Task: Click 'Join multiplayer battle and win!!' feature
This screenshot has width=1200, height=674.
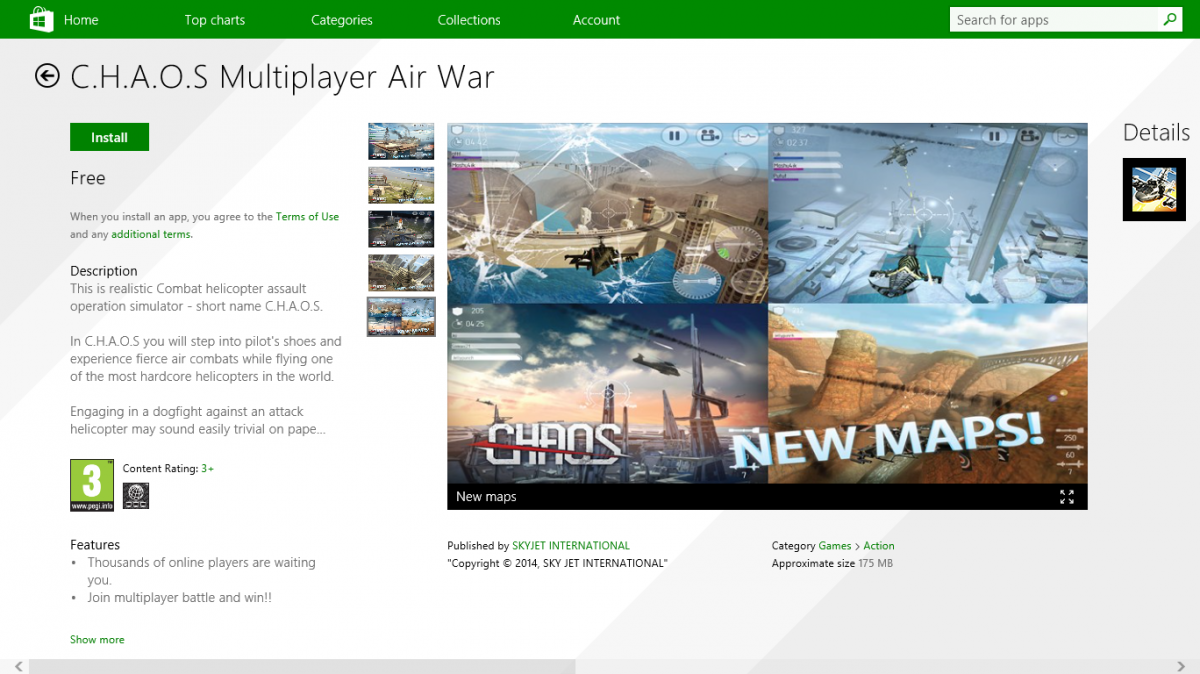Action: point(180,598)
